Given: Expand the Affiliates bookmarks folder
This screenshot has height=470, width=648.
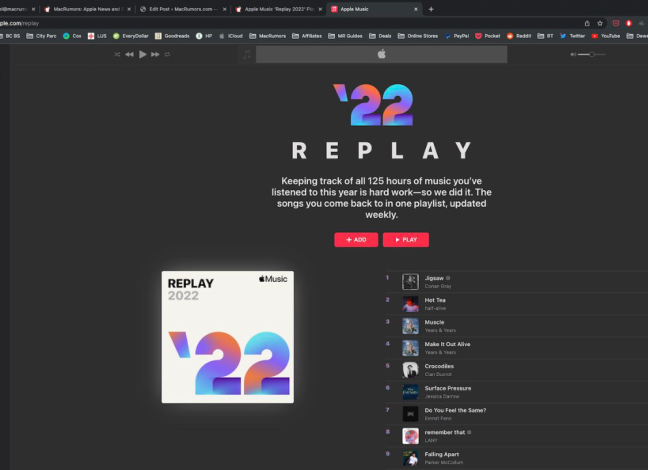Looking at the screenshot, I should pyautogui.click(x=307, y=36).
